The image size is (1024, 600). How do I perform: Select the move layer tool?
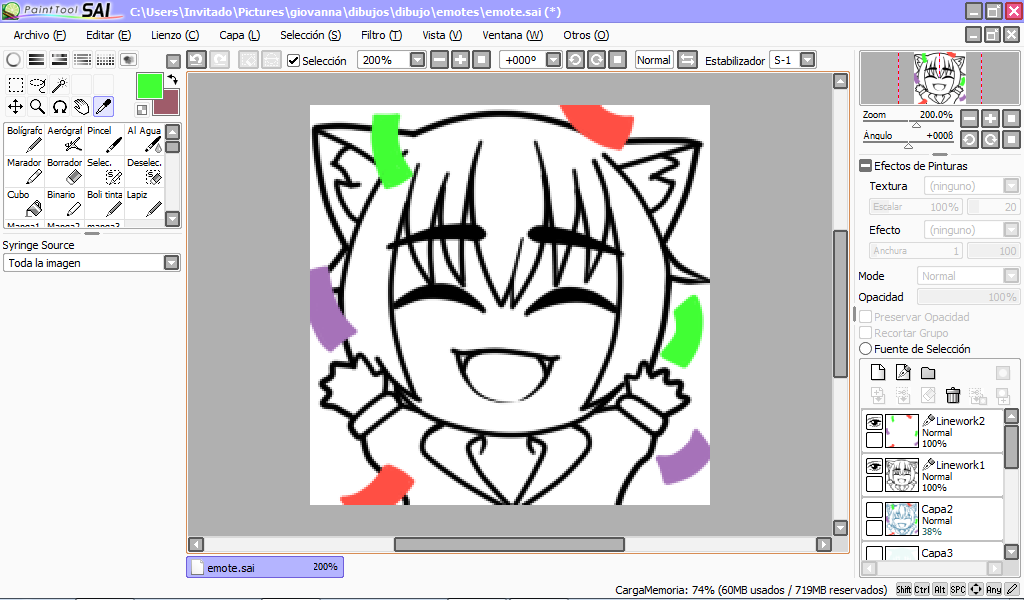pos(16,106)
